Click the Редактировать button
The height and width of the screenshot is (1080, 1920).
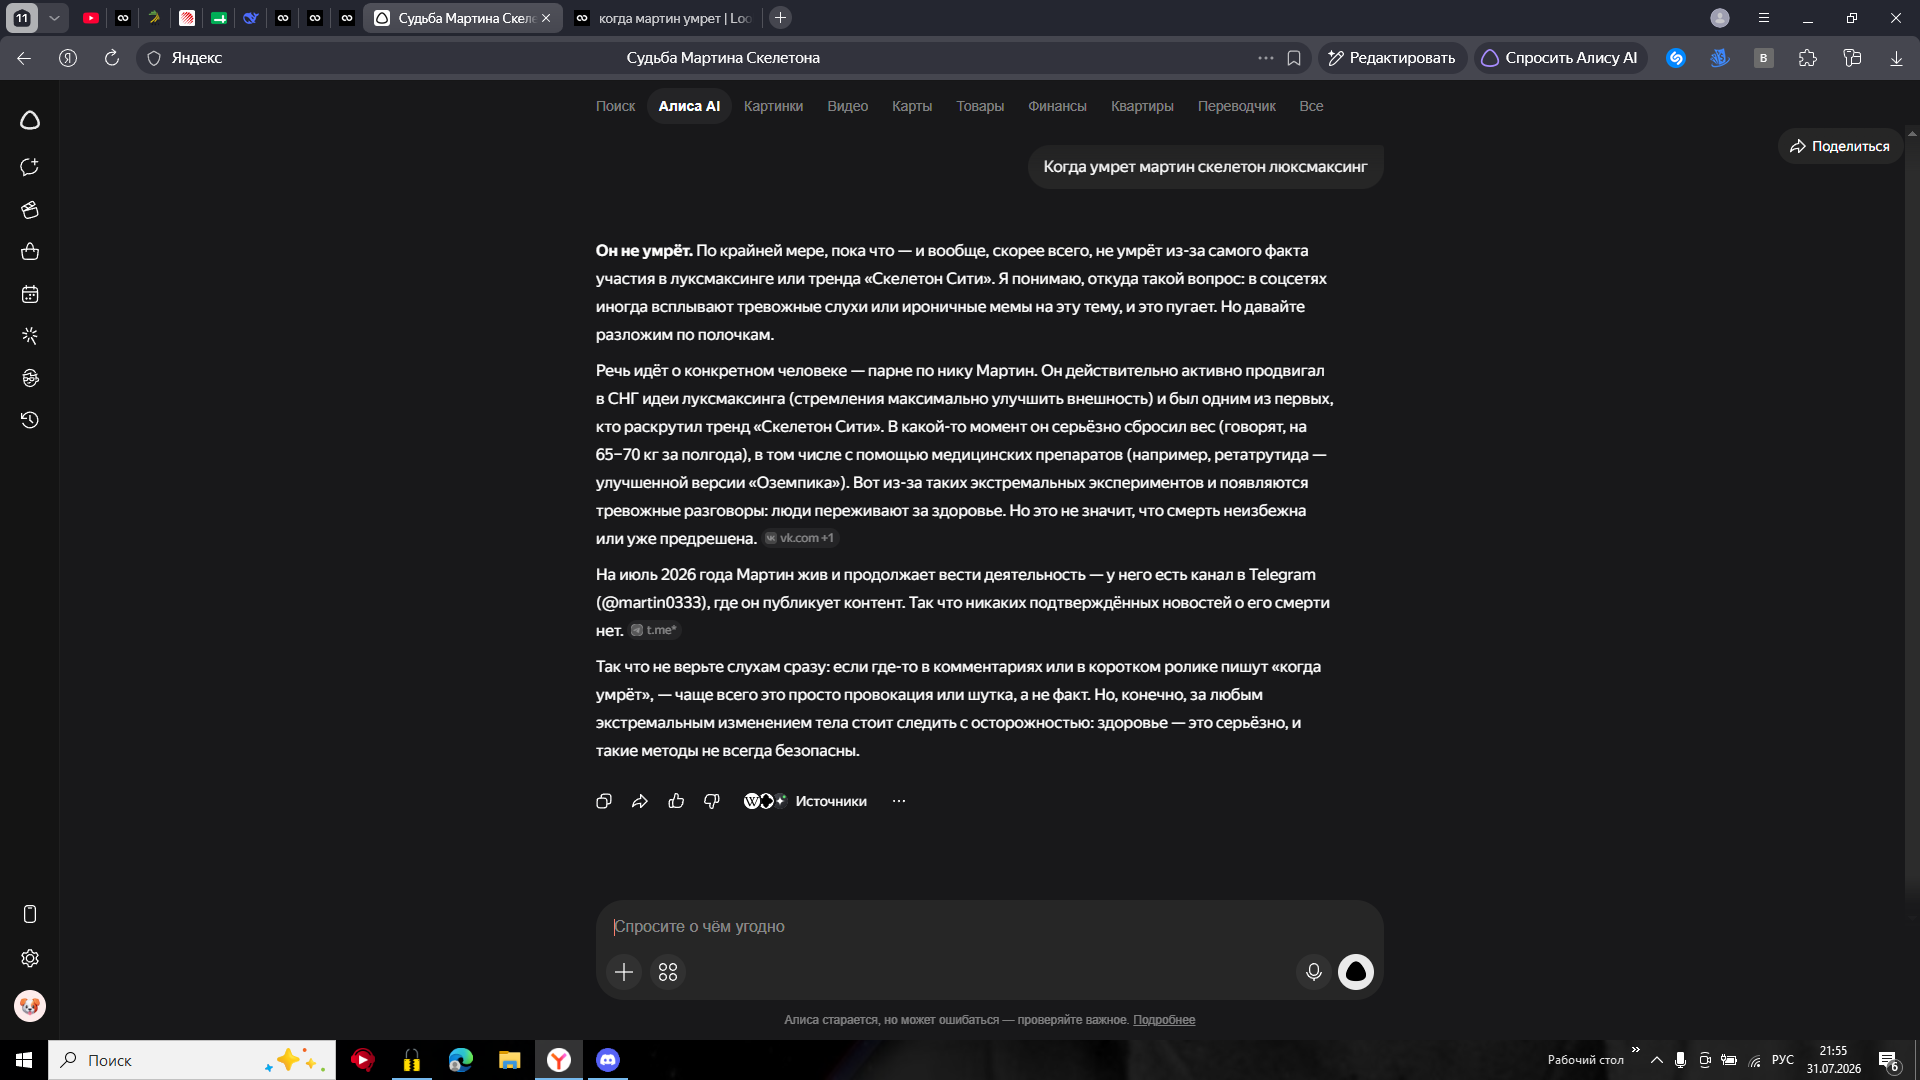pos(1392,58)
